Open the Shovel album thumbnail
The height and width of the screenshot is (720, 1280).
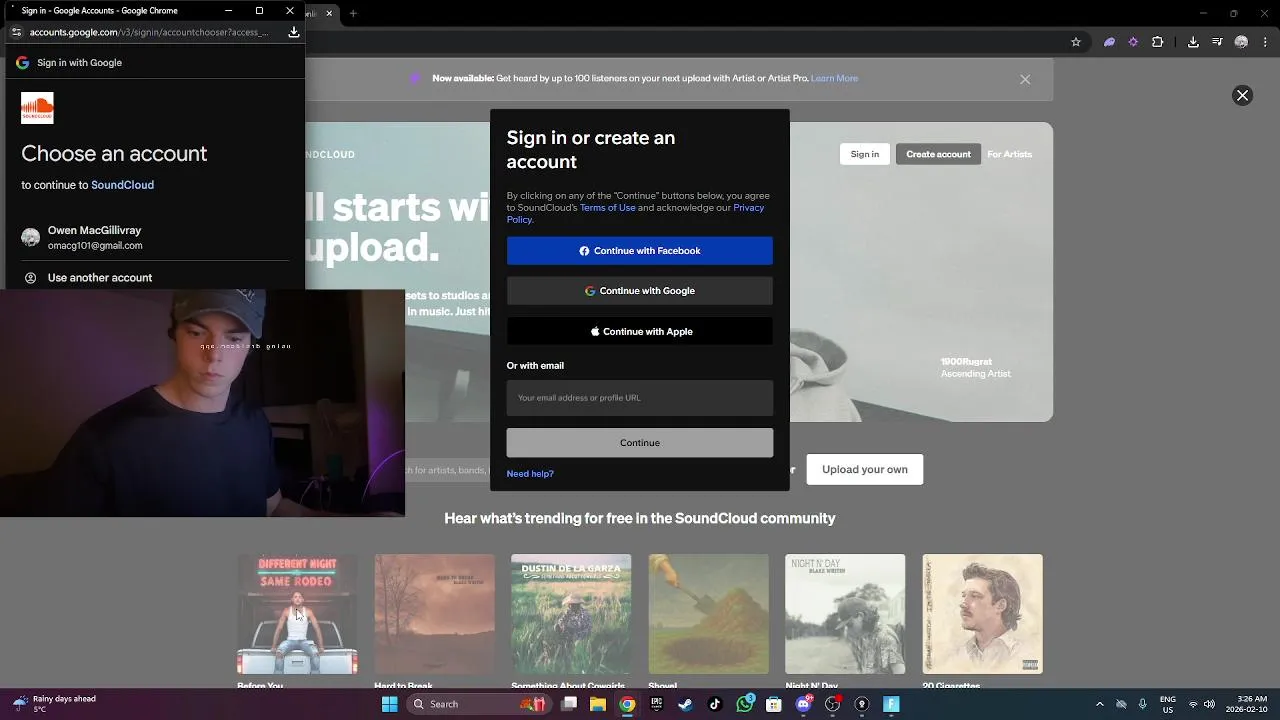[x=708, y=614]
